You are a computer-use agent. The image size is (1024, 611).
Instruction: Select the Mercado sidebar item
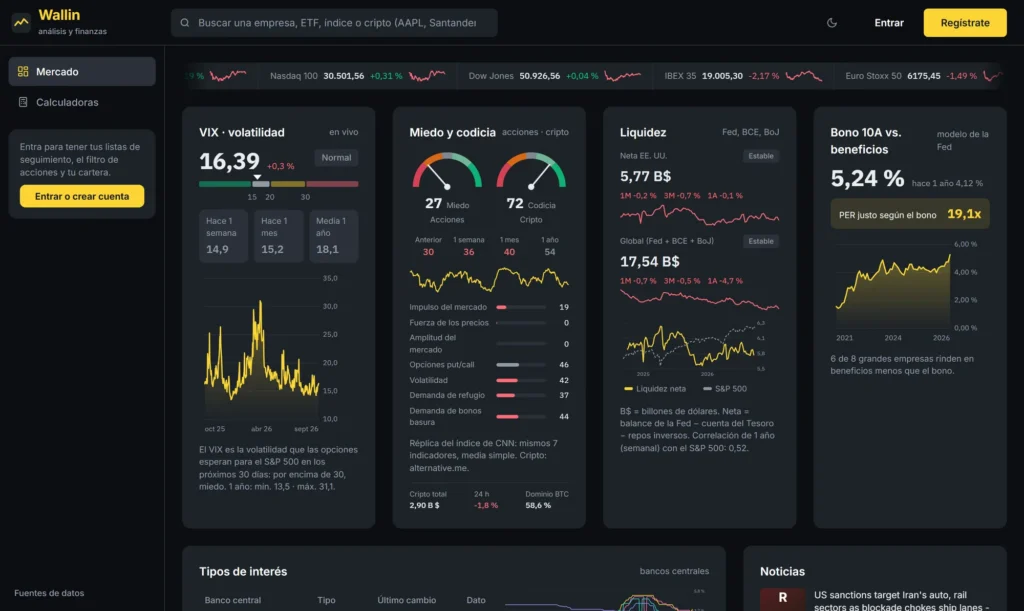pyautogui.click(x=82, y=72)
